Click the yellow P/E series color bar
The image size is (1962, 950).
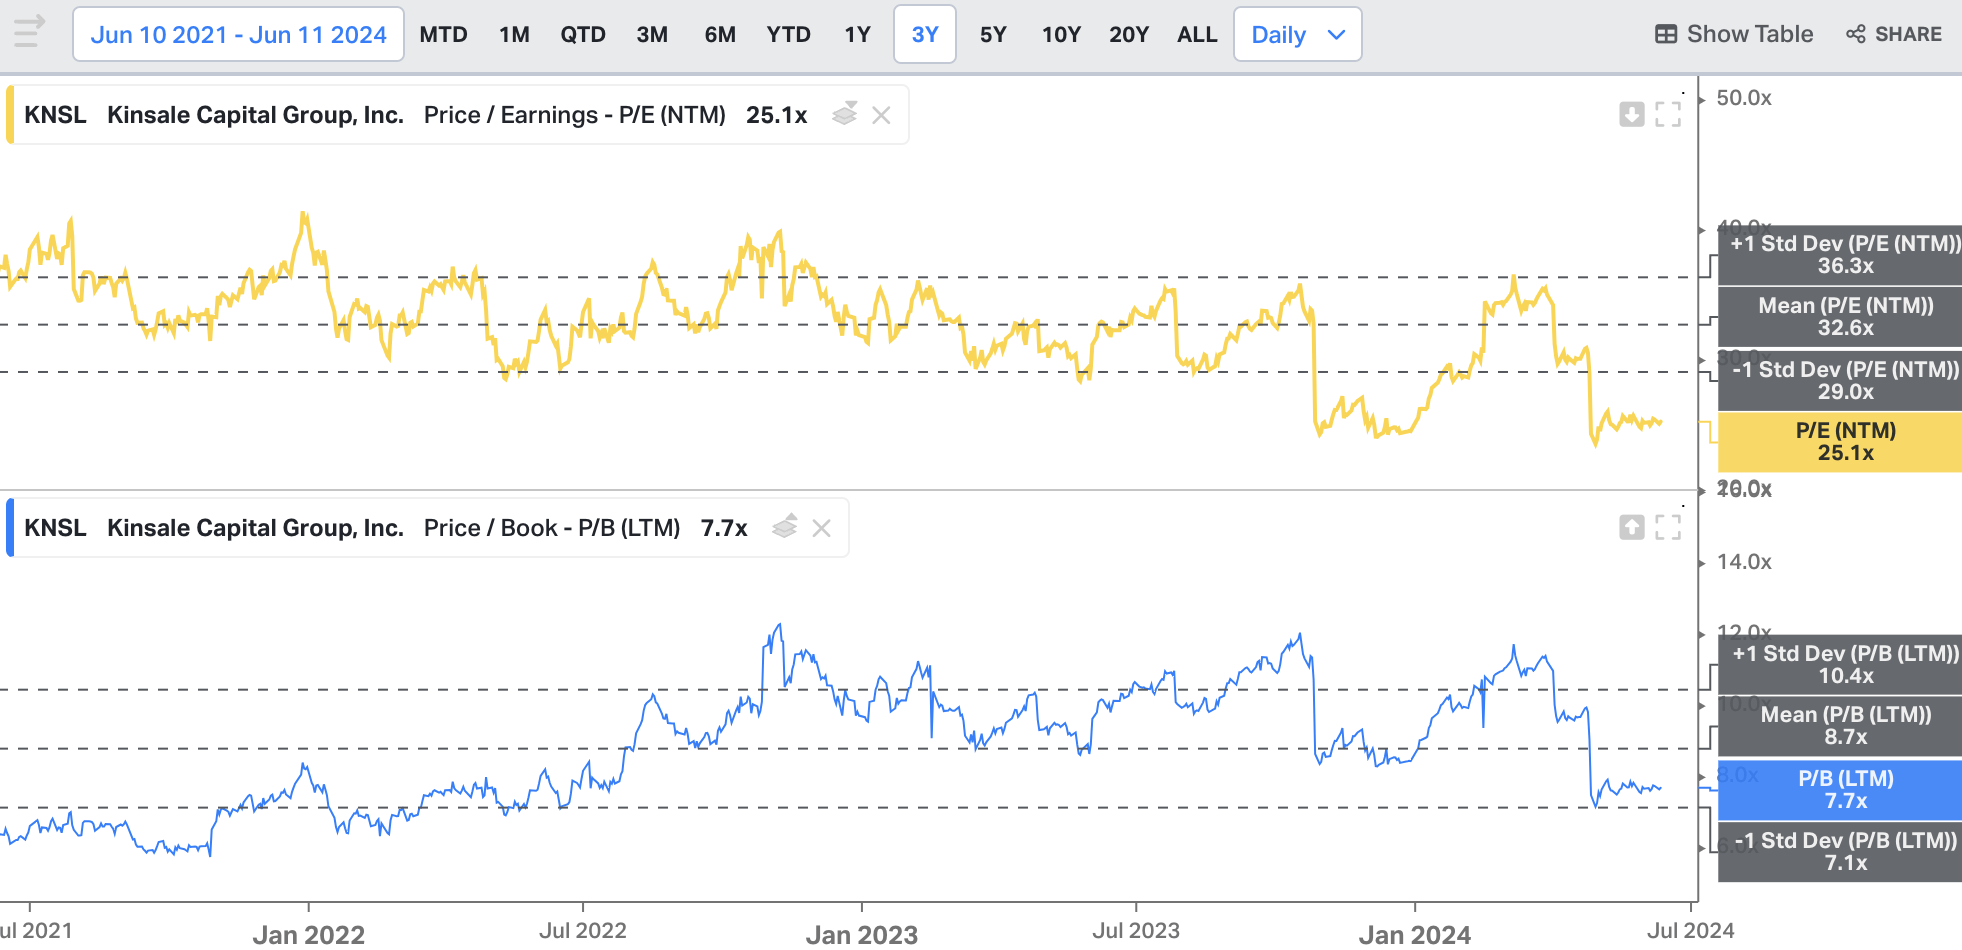10,115
